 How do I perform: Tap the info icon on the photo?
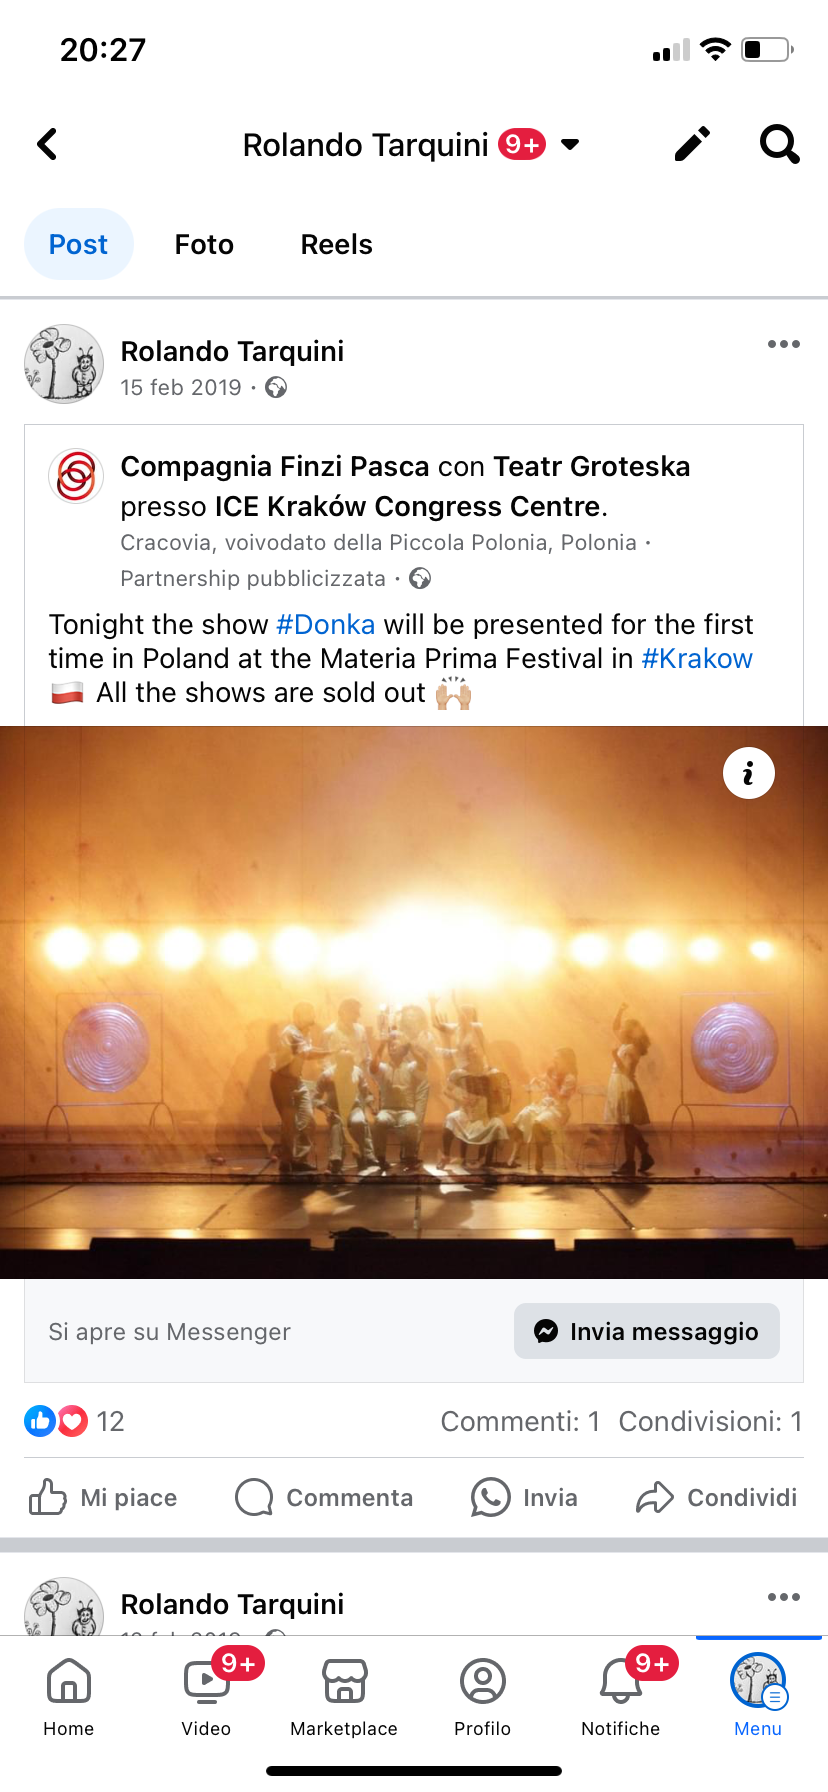[749, 773]
